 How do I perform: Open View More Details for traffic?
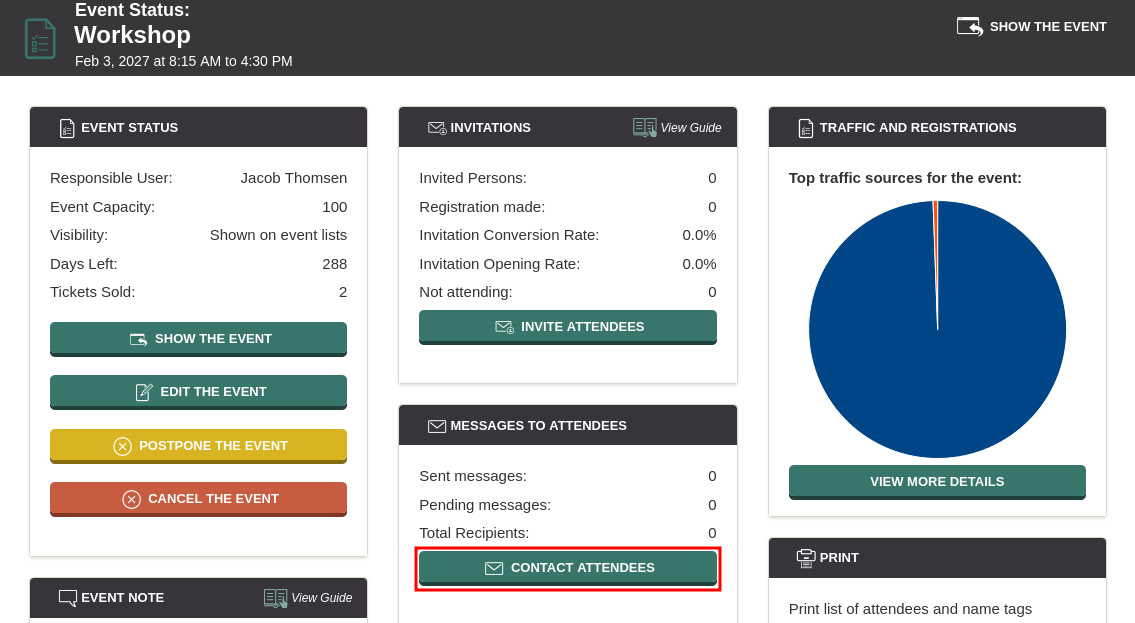coord(937,482)
